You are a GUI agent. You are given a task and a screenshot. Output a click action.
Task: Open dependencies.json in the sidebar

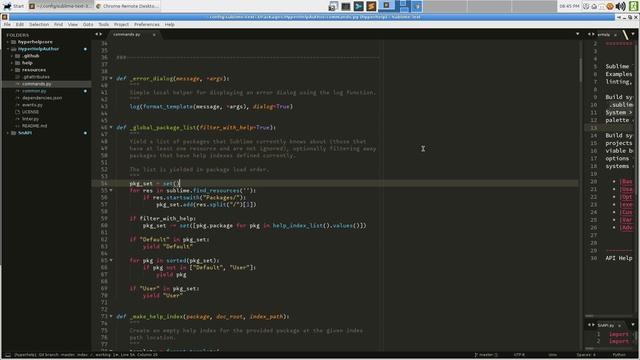pos(42,98)
